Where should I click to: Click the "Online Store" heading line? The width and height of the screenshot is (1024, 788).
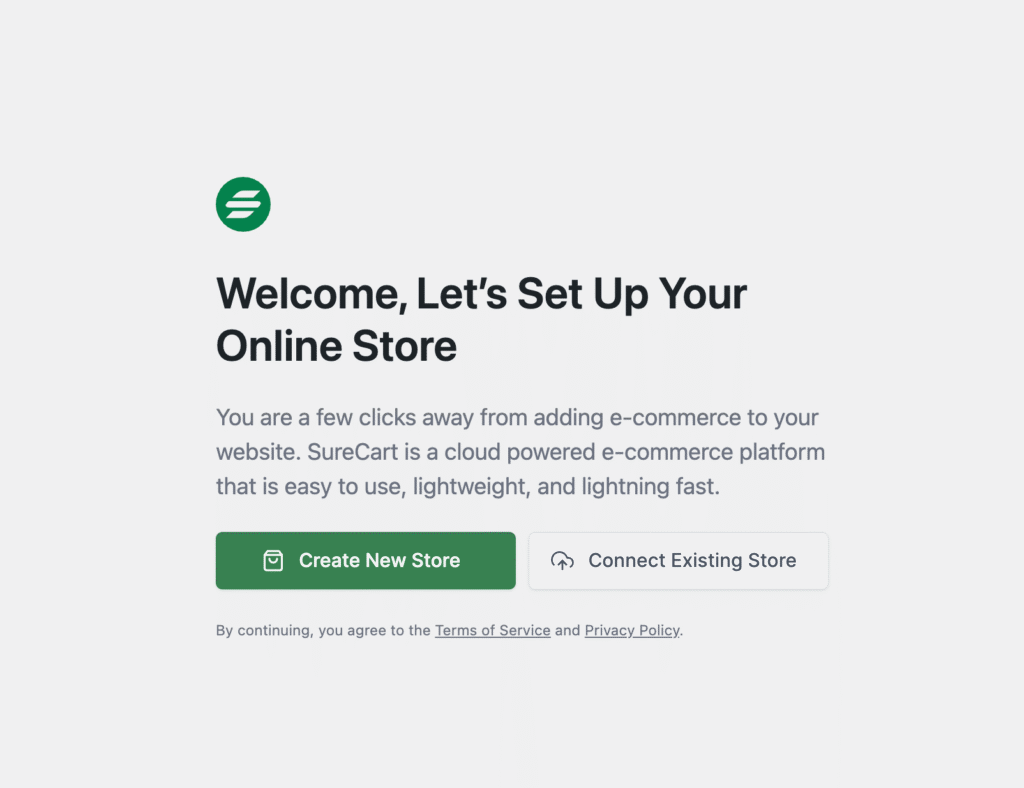click(x=336, y=346)
